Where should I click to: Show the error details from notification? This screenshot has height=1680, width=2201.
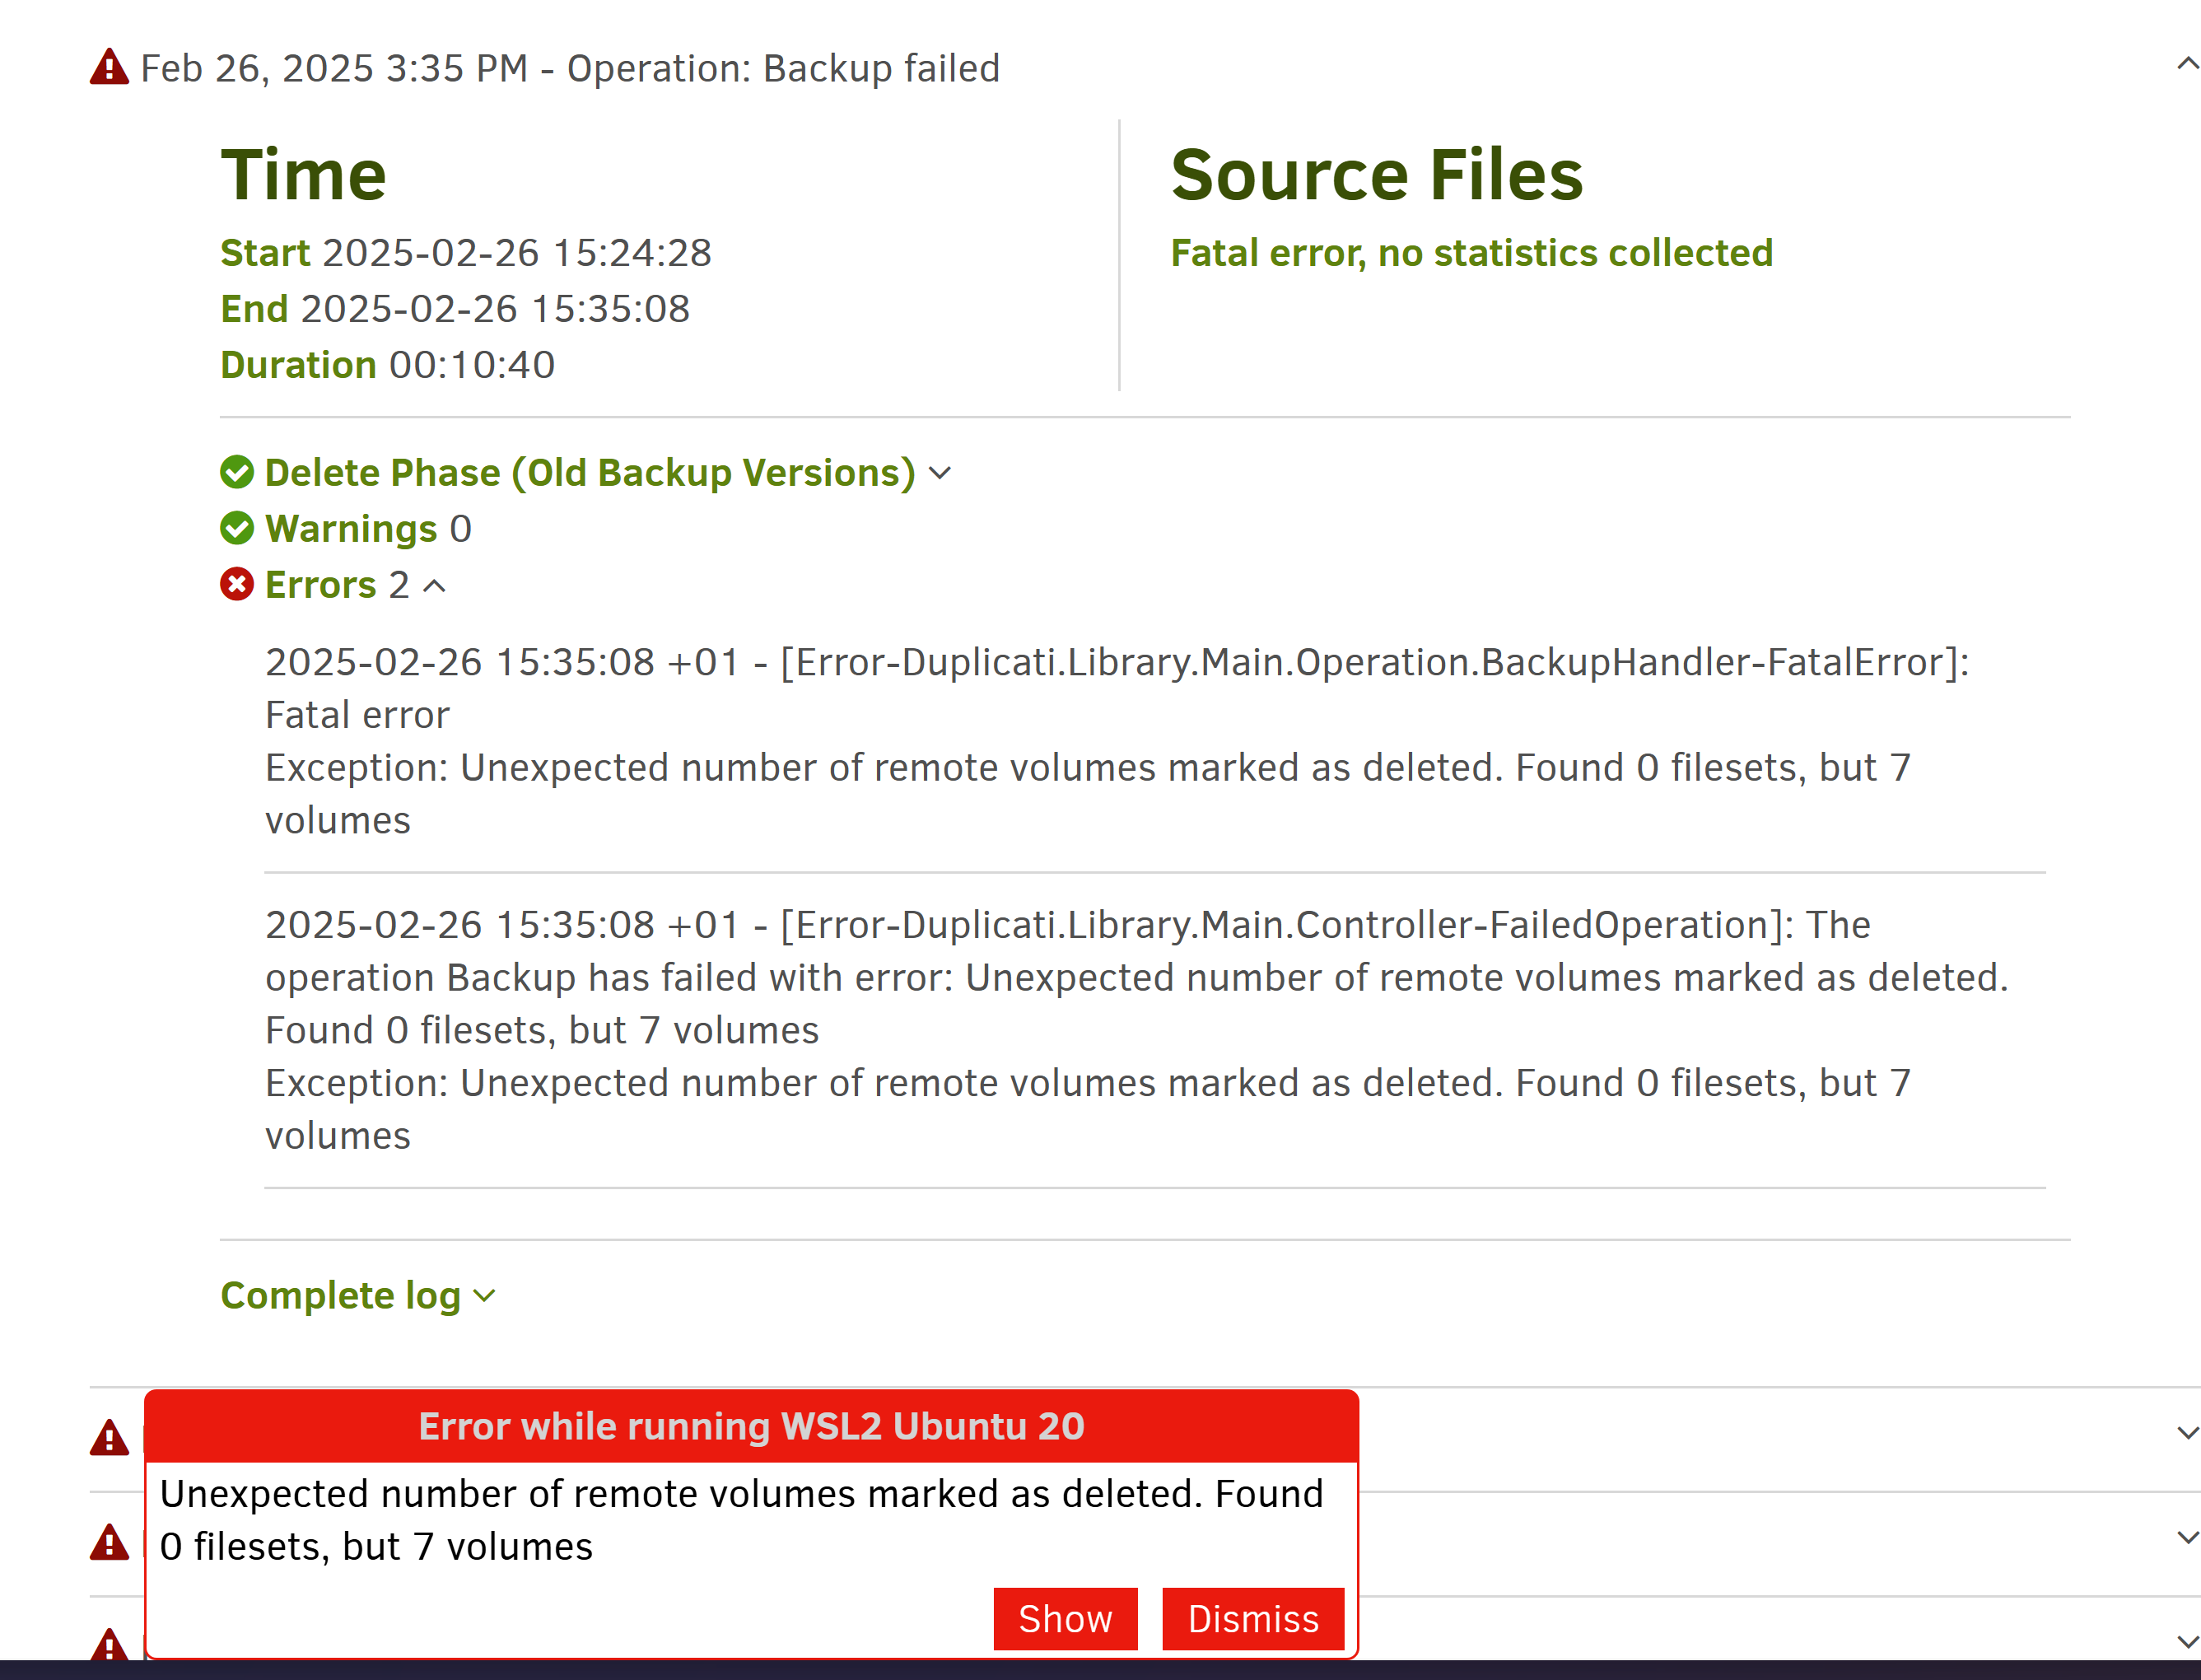(1065, 1619)
